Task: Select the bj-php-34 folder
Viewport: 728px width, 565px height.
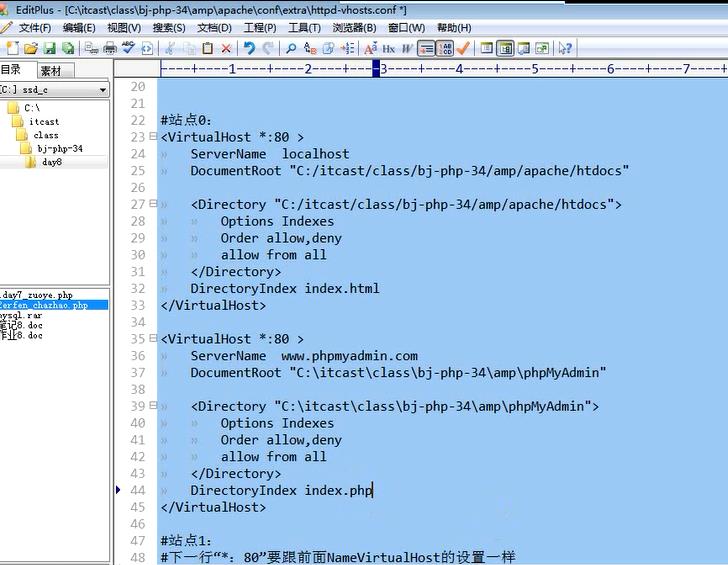Action: coord(60,149)
